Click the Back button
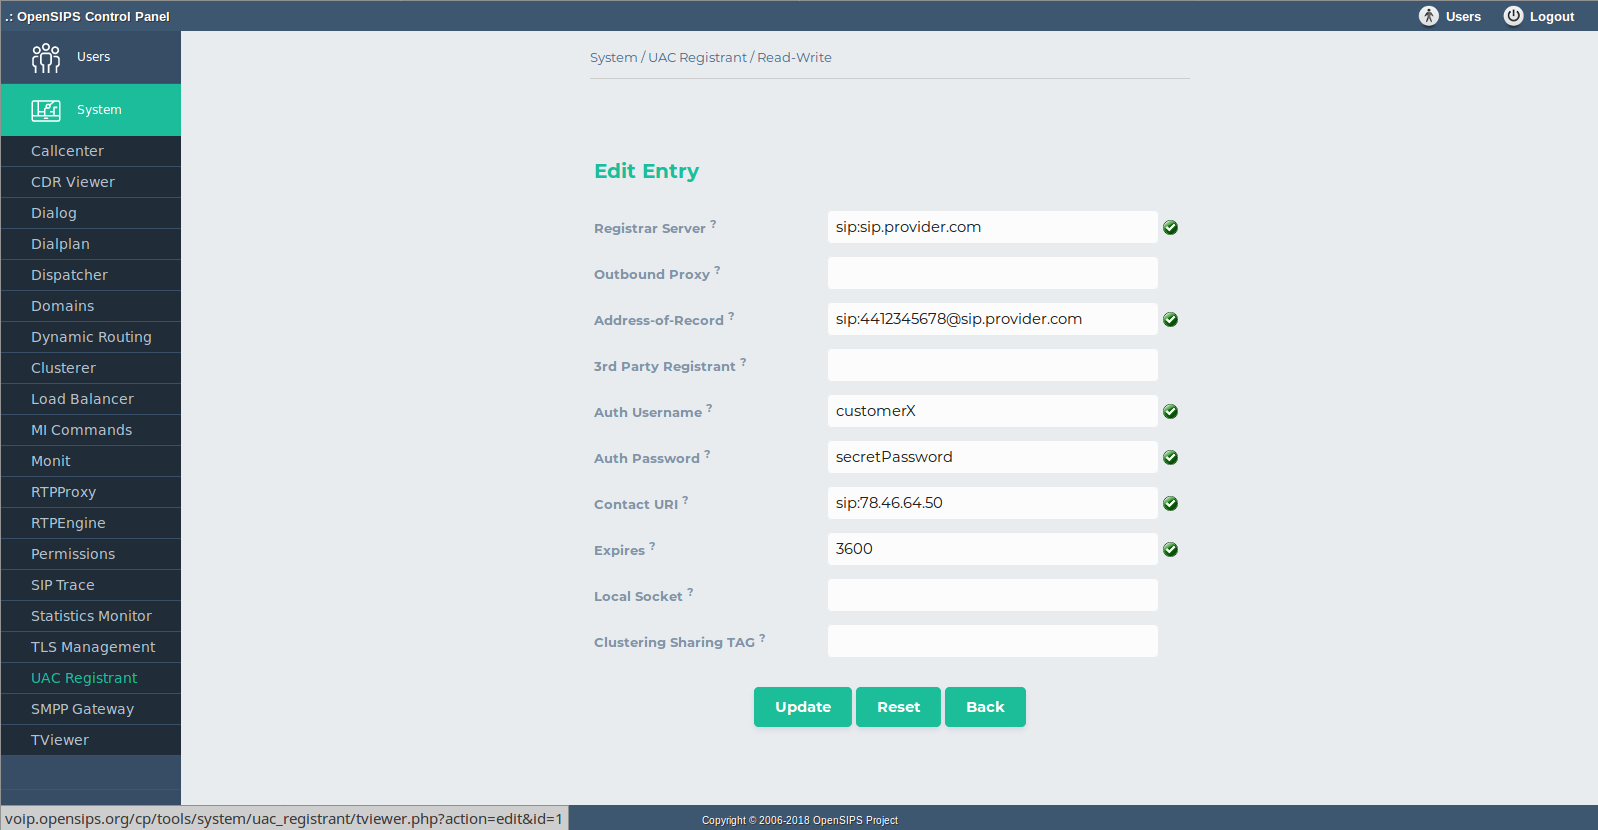The height and width of the screenshot is (830, 1598). coord(985,707)
